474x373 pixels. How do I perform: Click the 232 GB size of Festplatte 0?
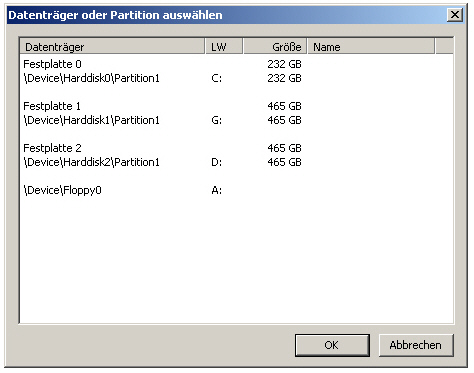point(284,64)
